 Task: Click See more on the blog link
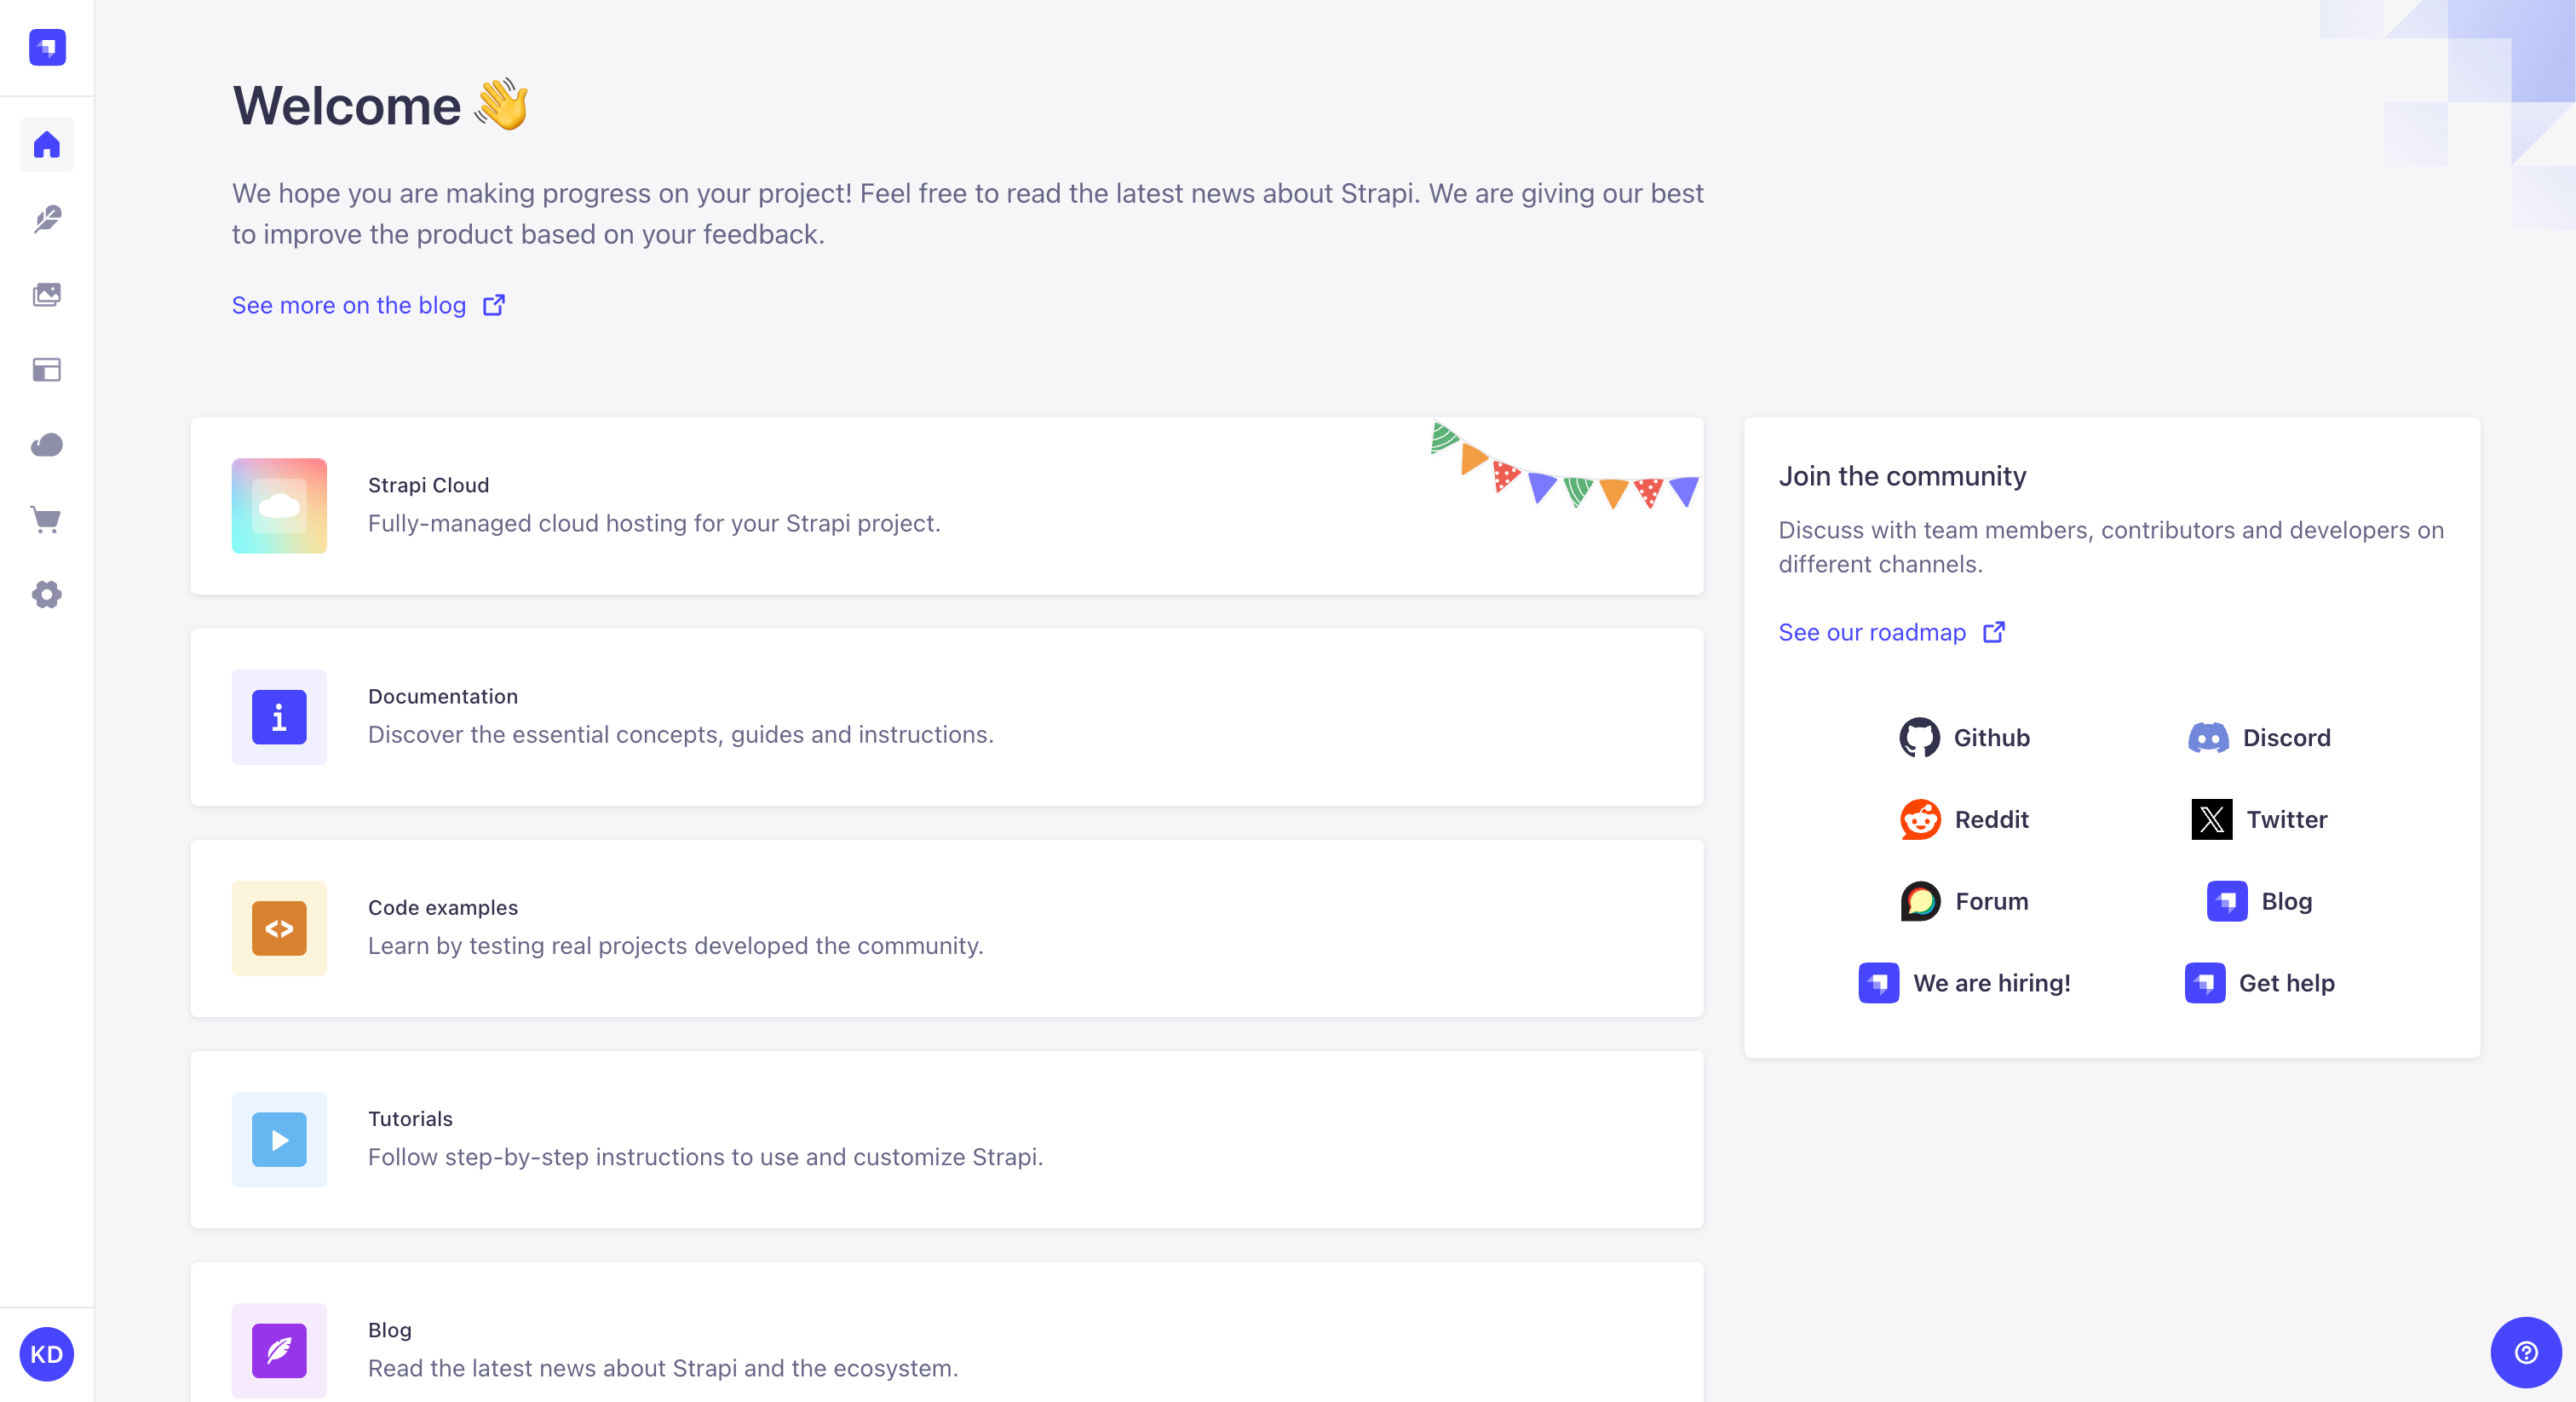tap(370, 304)
